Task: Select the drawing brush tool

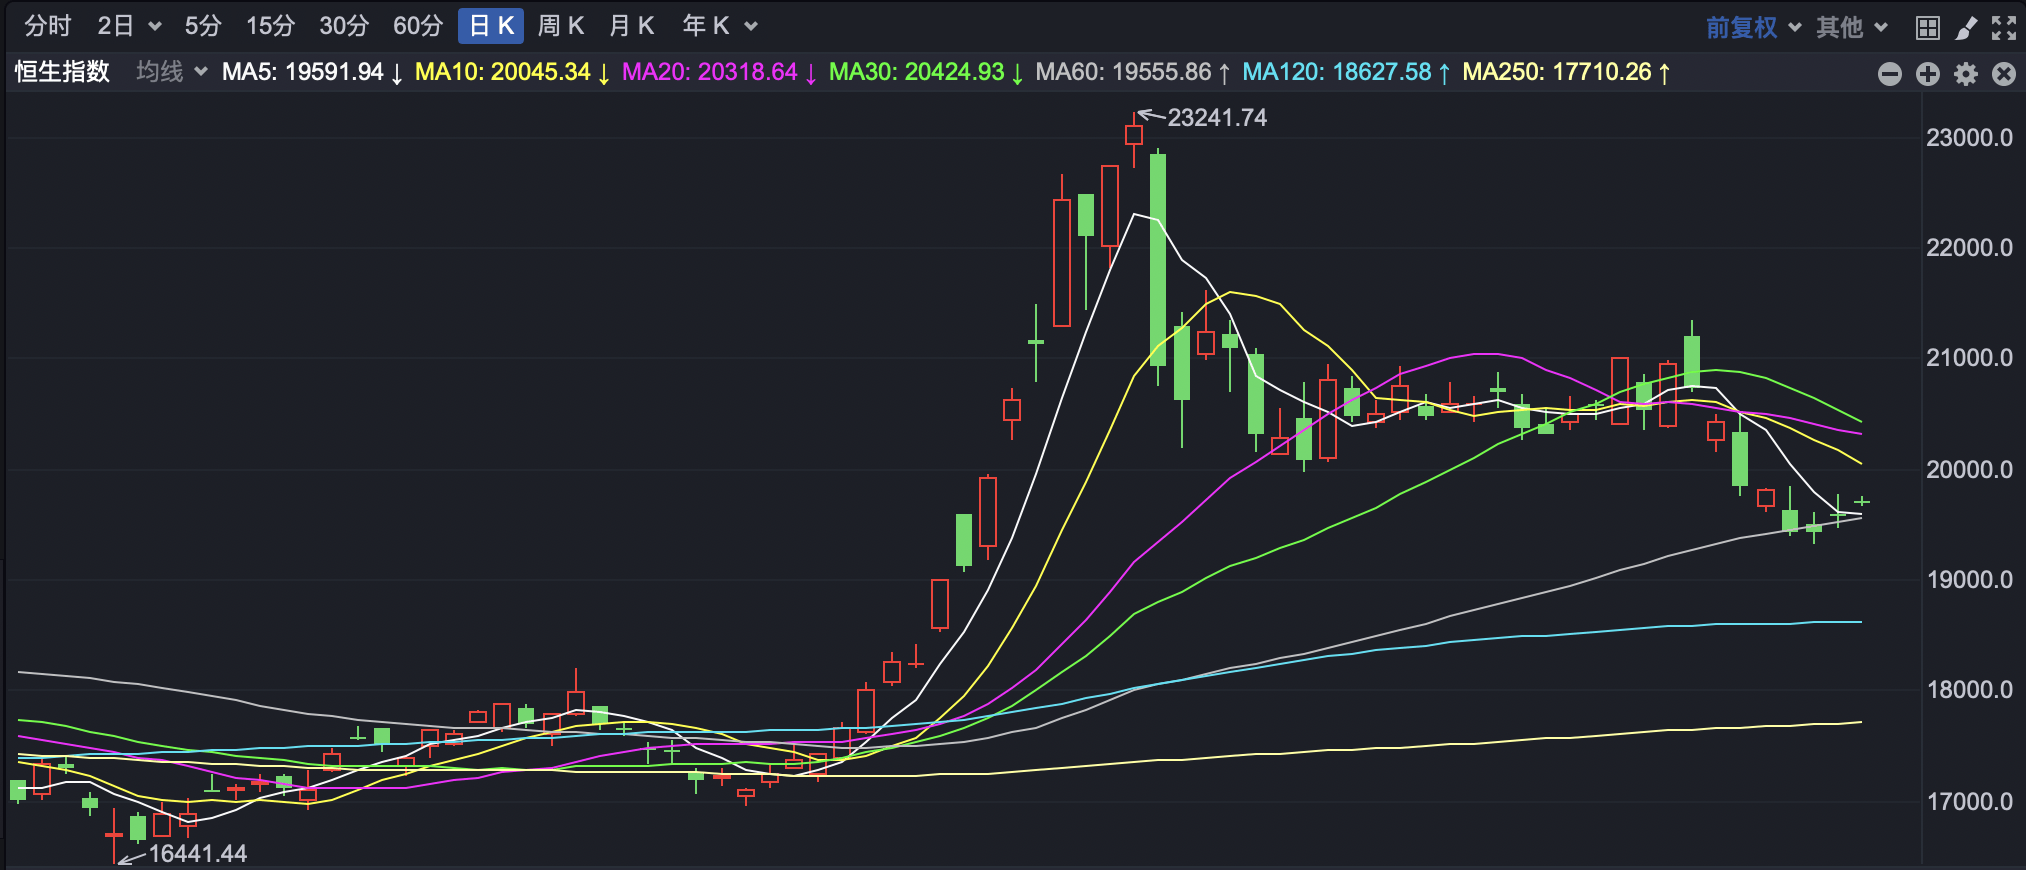Action: point(1966,28)
